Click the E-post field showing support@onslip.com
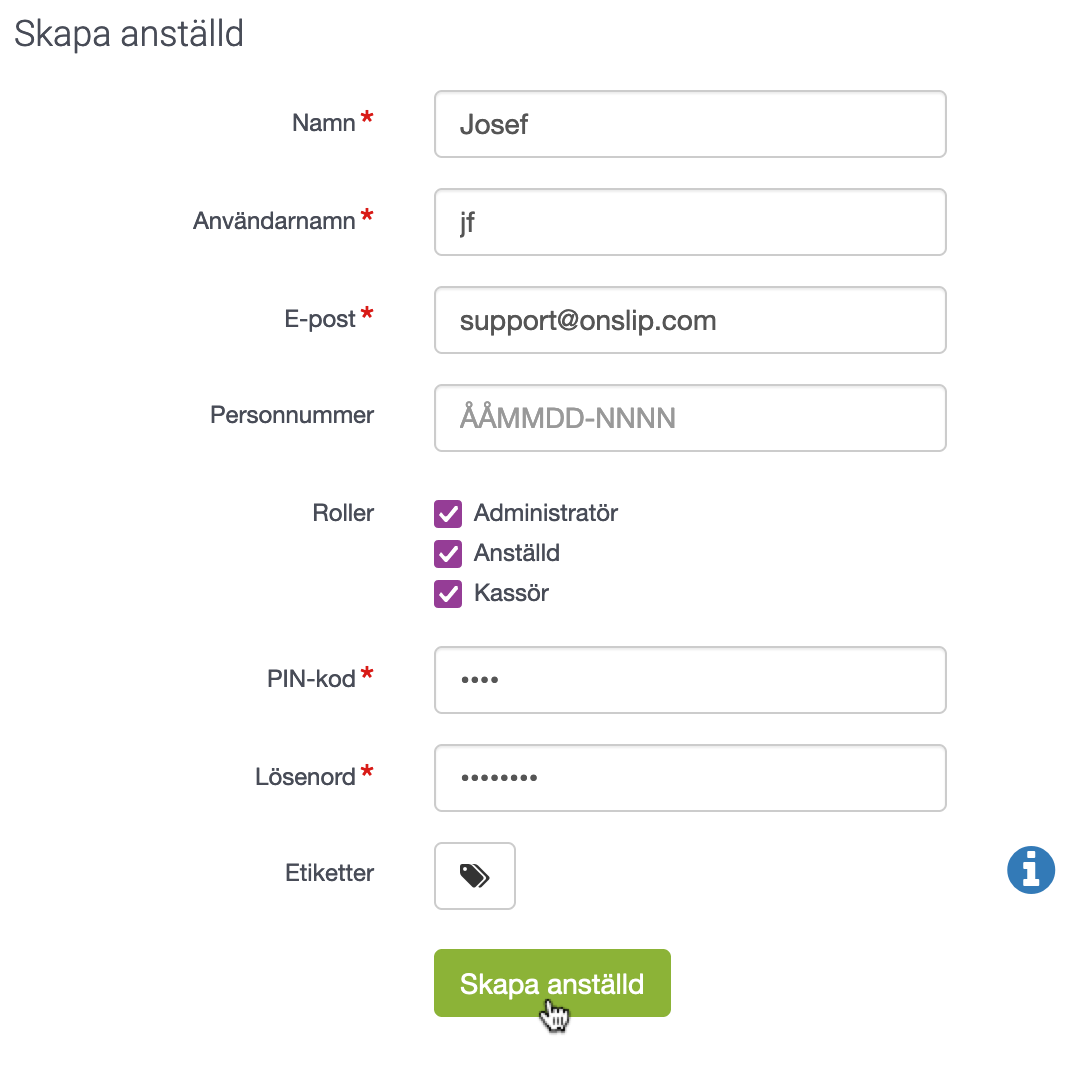1074x1066 pixels. click(x=690, y=320)
